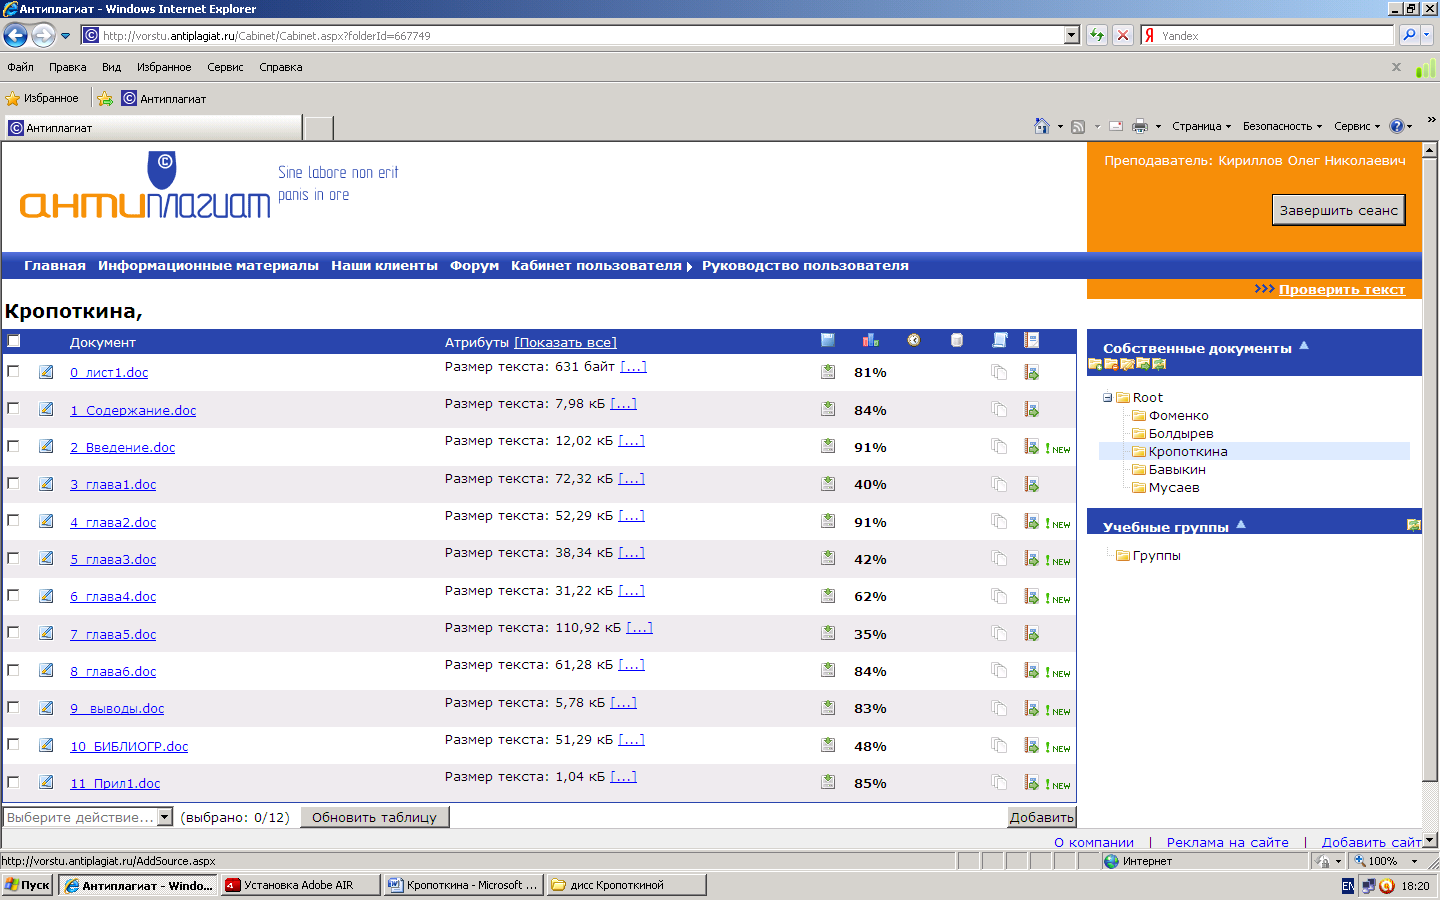This screenshot has height=900, width=1440.
Task: Click the refresh icon in Учебные группы header
Action: (x=1414, y=525)
